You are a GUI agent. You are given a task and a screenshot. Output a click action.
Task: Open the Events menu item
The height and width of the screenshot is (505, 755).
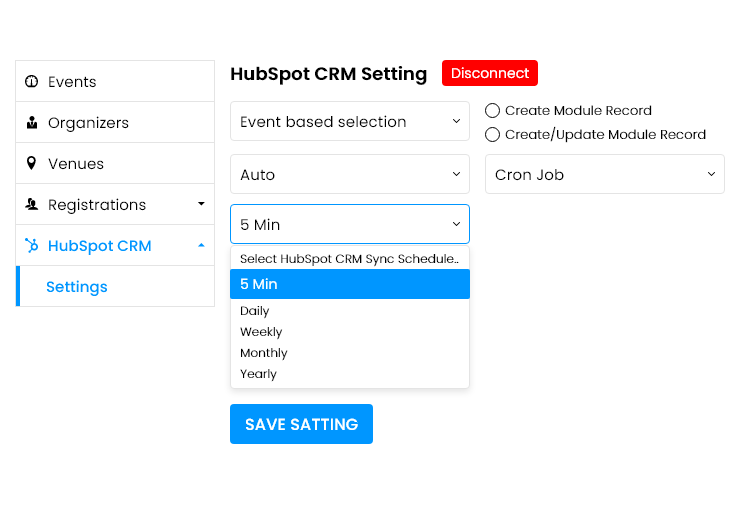(115, 81)
